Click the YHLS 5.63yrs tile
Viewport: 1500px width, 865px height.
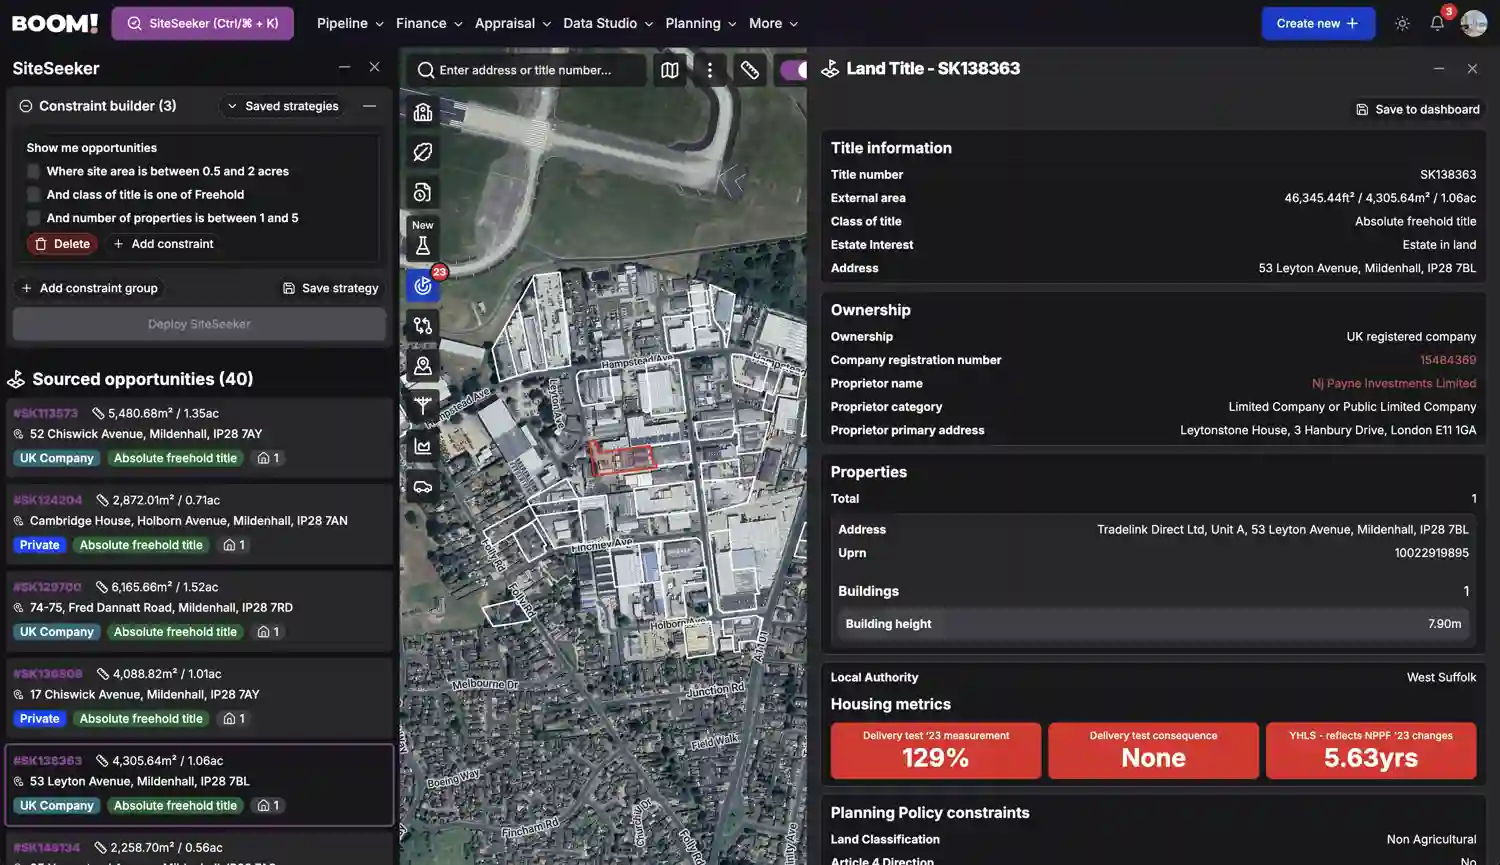pos(1371,750)
